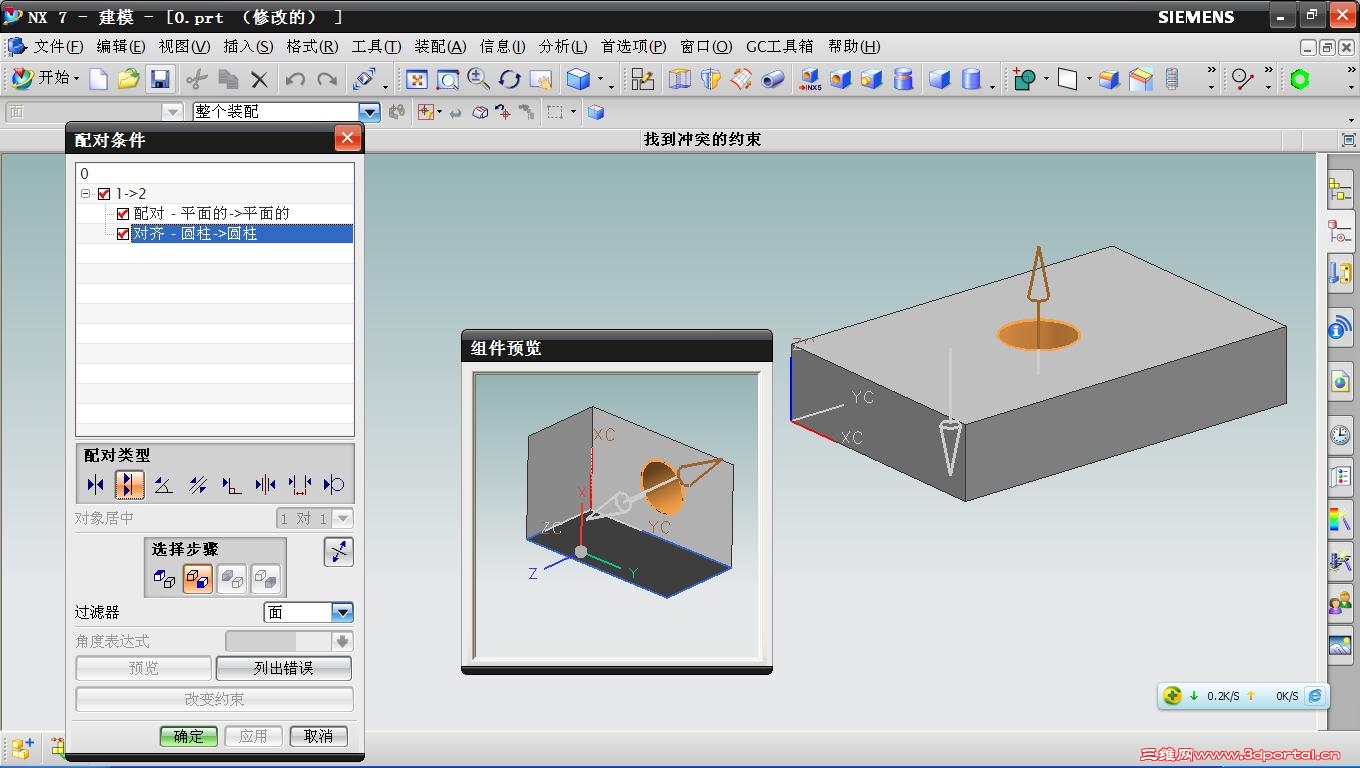This screenshot has width=1360, height=768.
Task: Activate the Rotate view tool
Action: tap(509, 79)
